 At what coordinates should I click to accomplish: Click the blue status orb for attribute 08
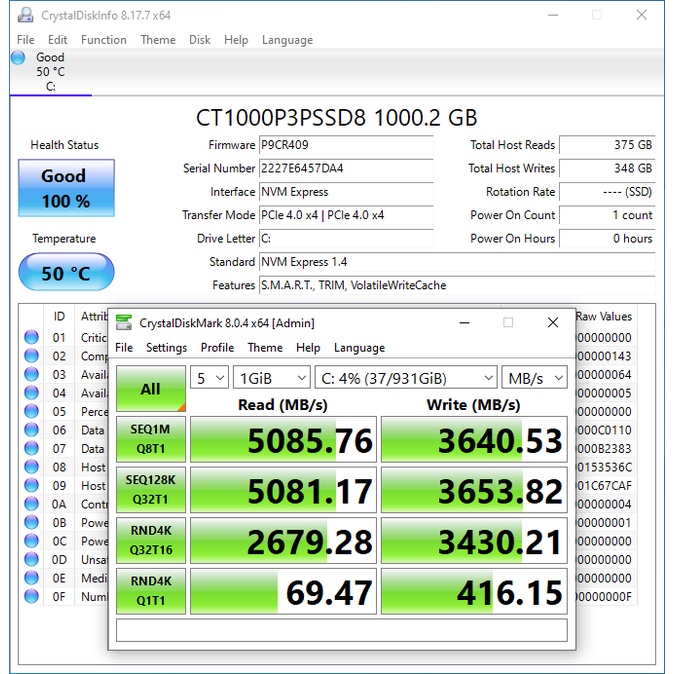(31, 466)
